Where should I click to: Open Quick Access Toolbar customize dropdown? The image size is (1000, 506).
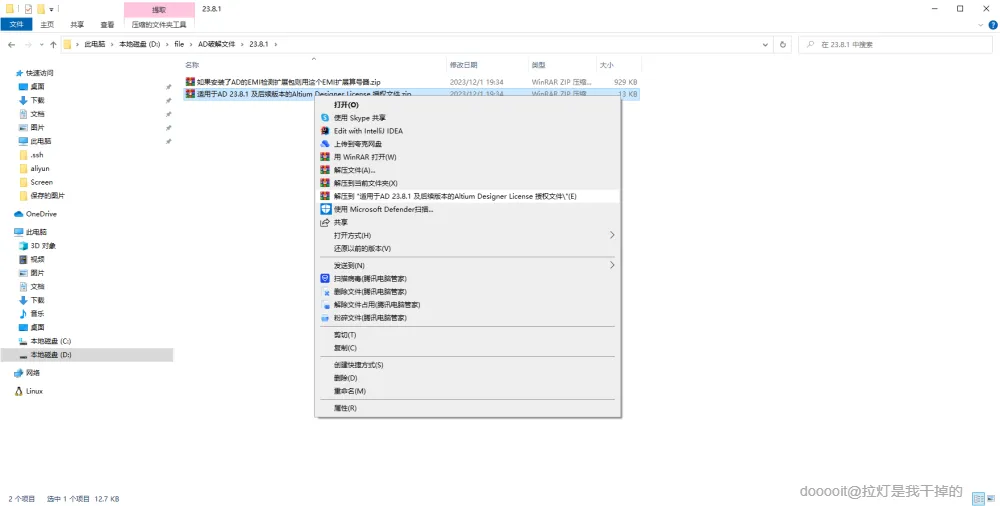pos(52,9)
